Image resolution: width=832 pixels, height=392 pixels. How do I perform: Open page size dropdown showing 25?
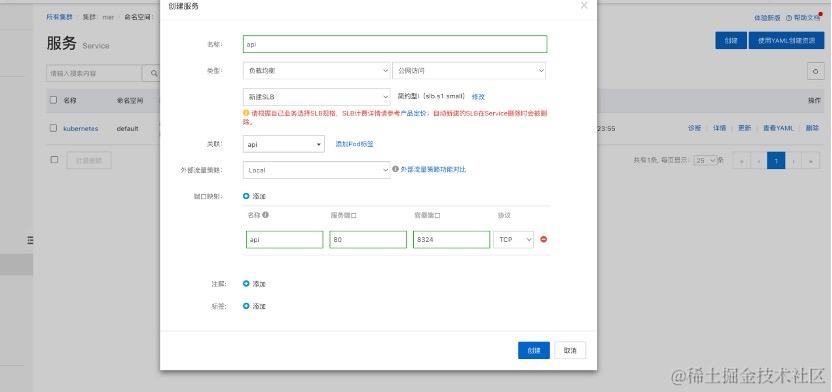point(705,160)
